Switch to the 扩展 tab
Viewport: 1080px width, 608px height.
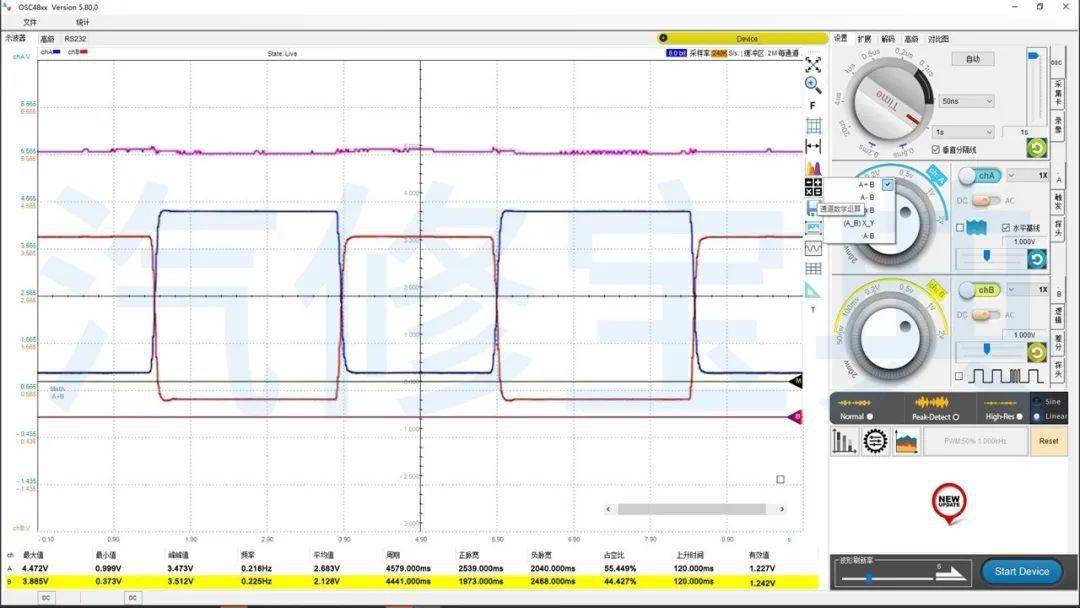click(864, 39)
